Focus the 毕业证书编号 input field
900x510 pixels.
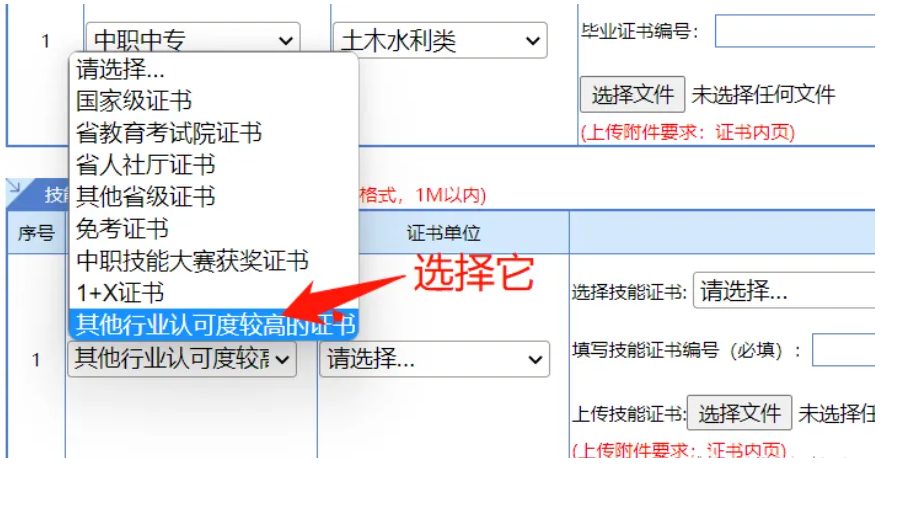click(x=795, y=31)
